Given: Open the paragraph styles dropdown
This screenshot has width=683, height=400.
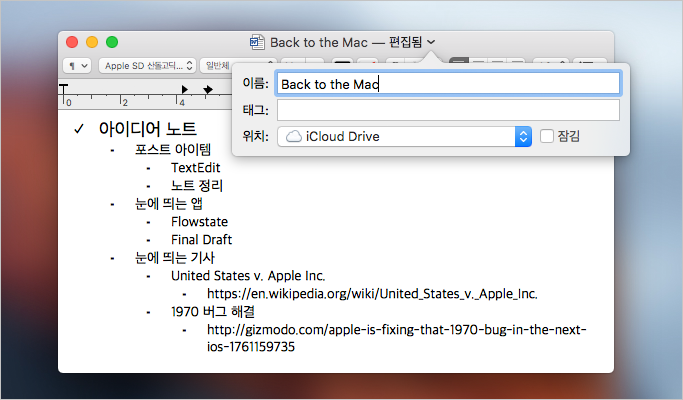Looking at the screenshot, I should pyautogui.click(x=77, y=66).
